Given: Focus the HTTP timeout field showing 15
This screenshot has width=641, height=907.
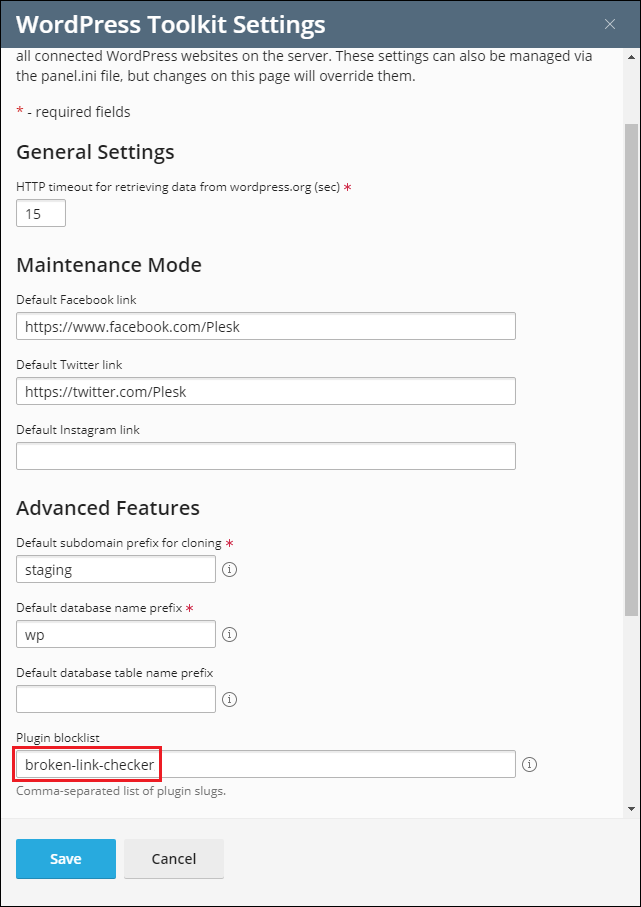Looking at the screenshot, I should click(41, 213).
